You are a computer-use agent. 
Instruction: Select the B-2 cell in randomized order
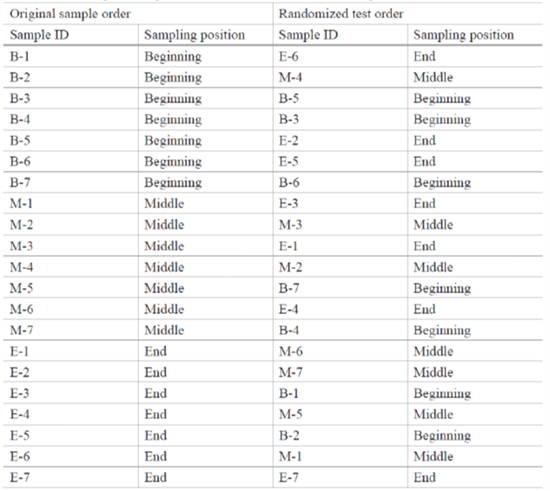pyautogui.click(x=340, y=435)
